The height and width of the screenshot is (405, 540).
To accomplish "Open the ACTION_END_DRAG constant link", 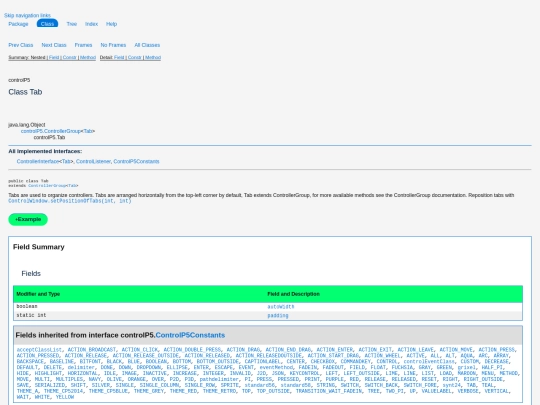I will pos(288,350).
